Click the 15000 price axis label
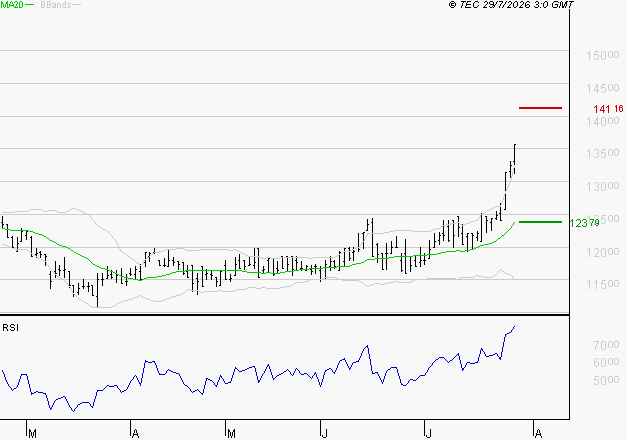This screenshot has width=627, height=440. [603, 55]
